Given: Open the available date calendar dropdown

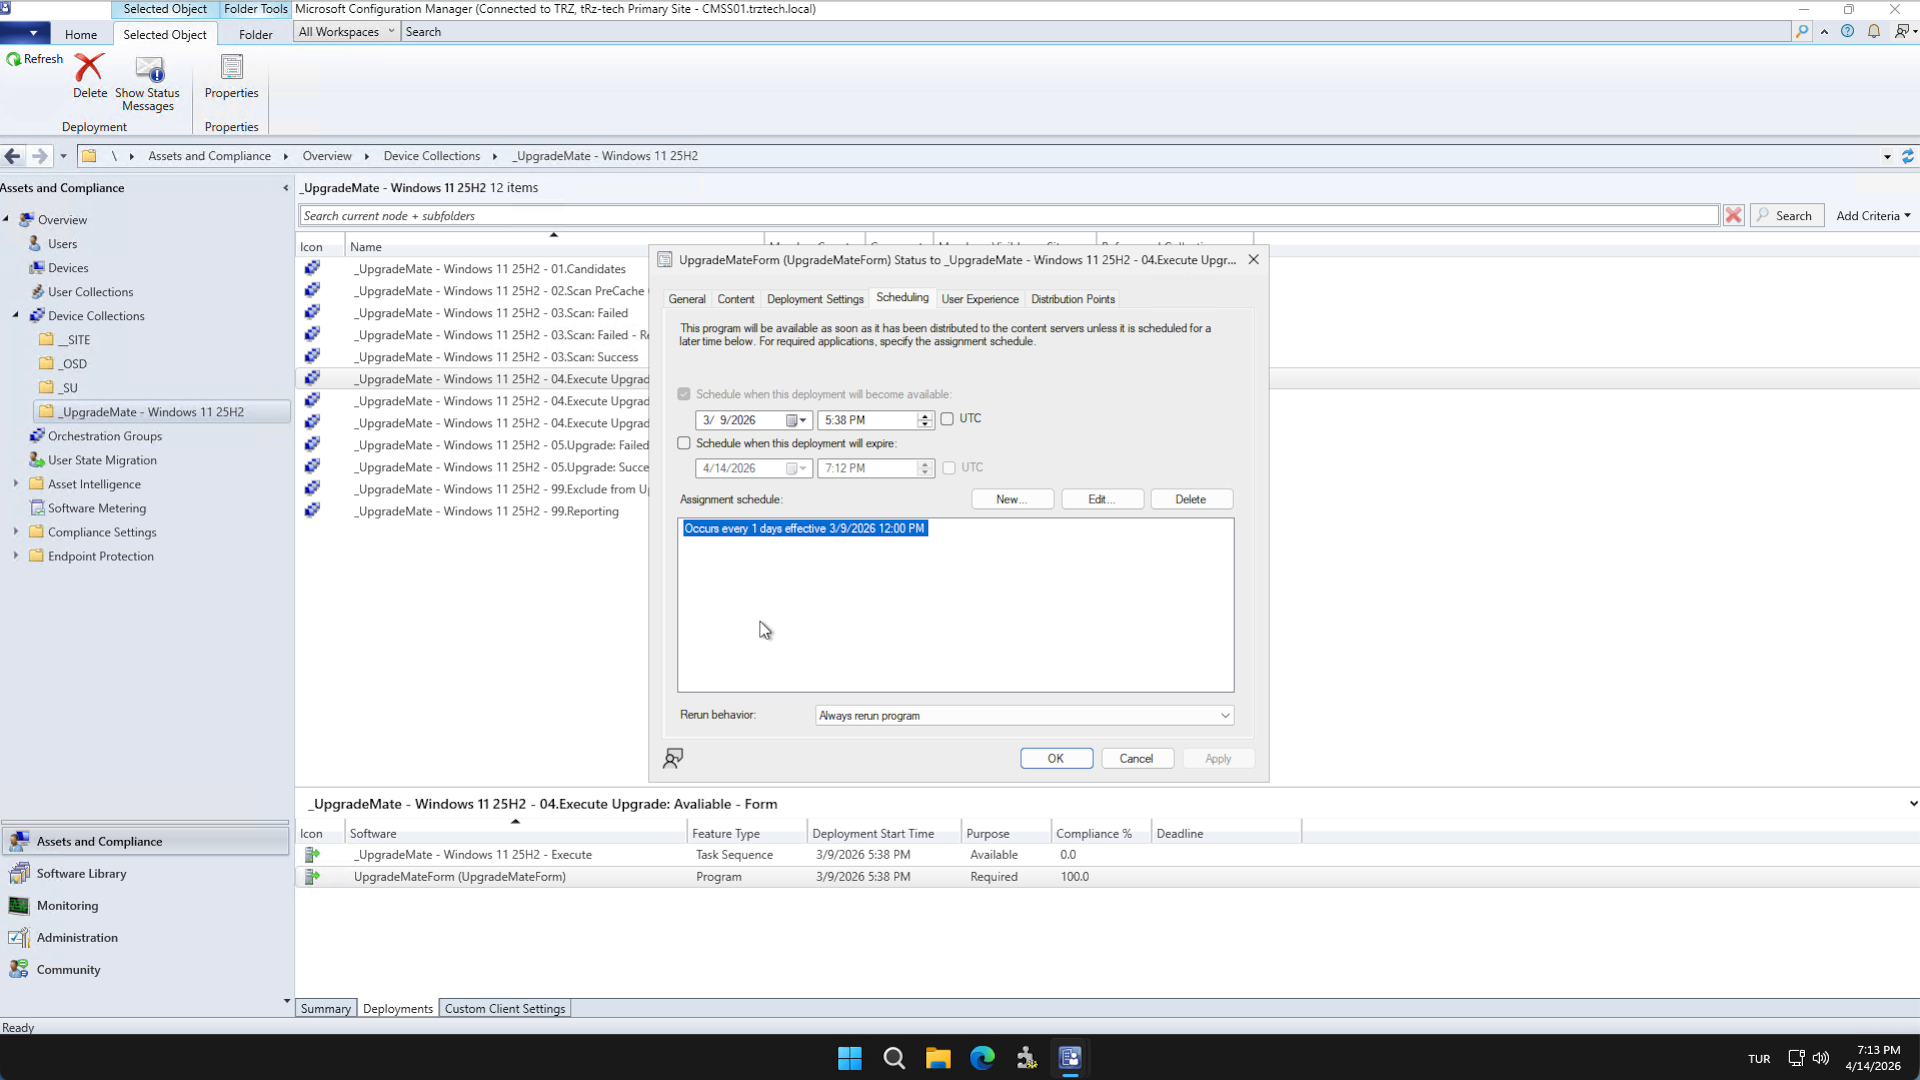Looking at the screenshot, I should point(796,420).
